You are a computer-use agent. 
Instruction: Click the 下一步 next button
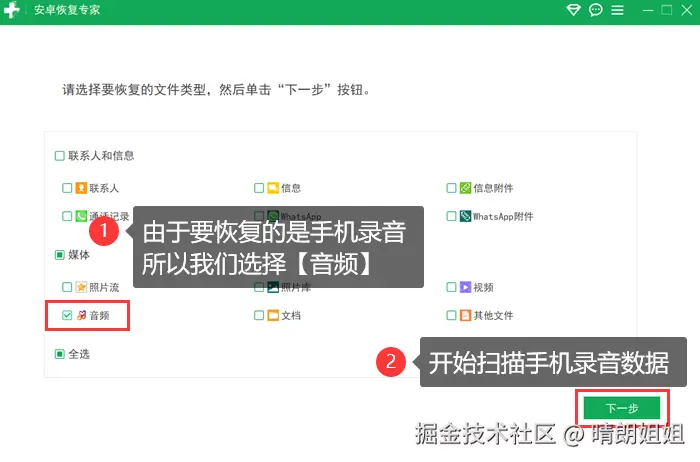[622, 408]
